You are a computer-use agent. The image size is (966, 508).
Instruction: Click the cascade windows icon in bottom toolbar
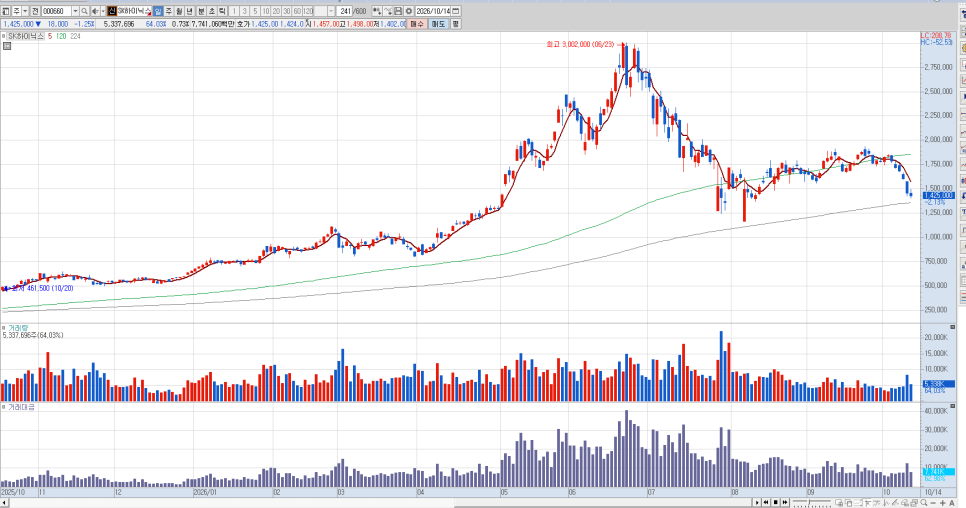point(914,502)
